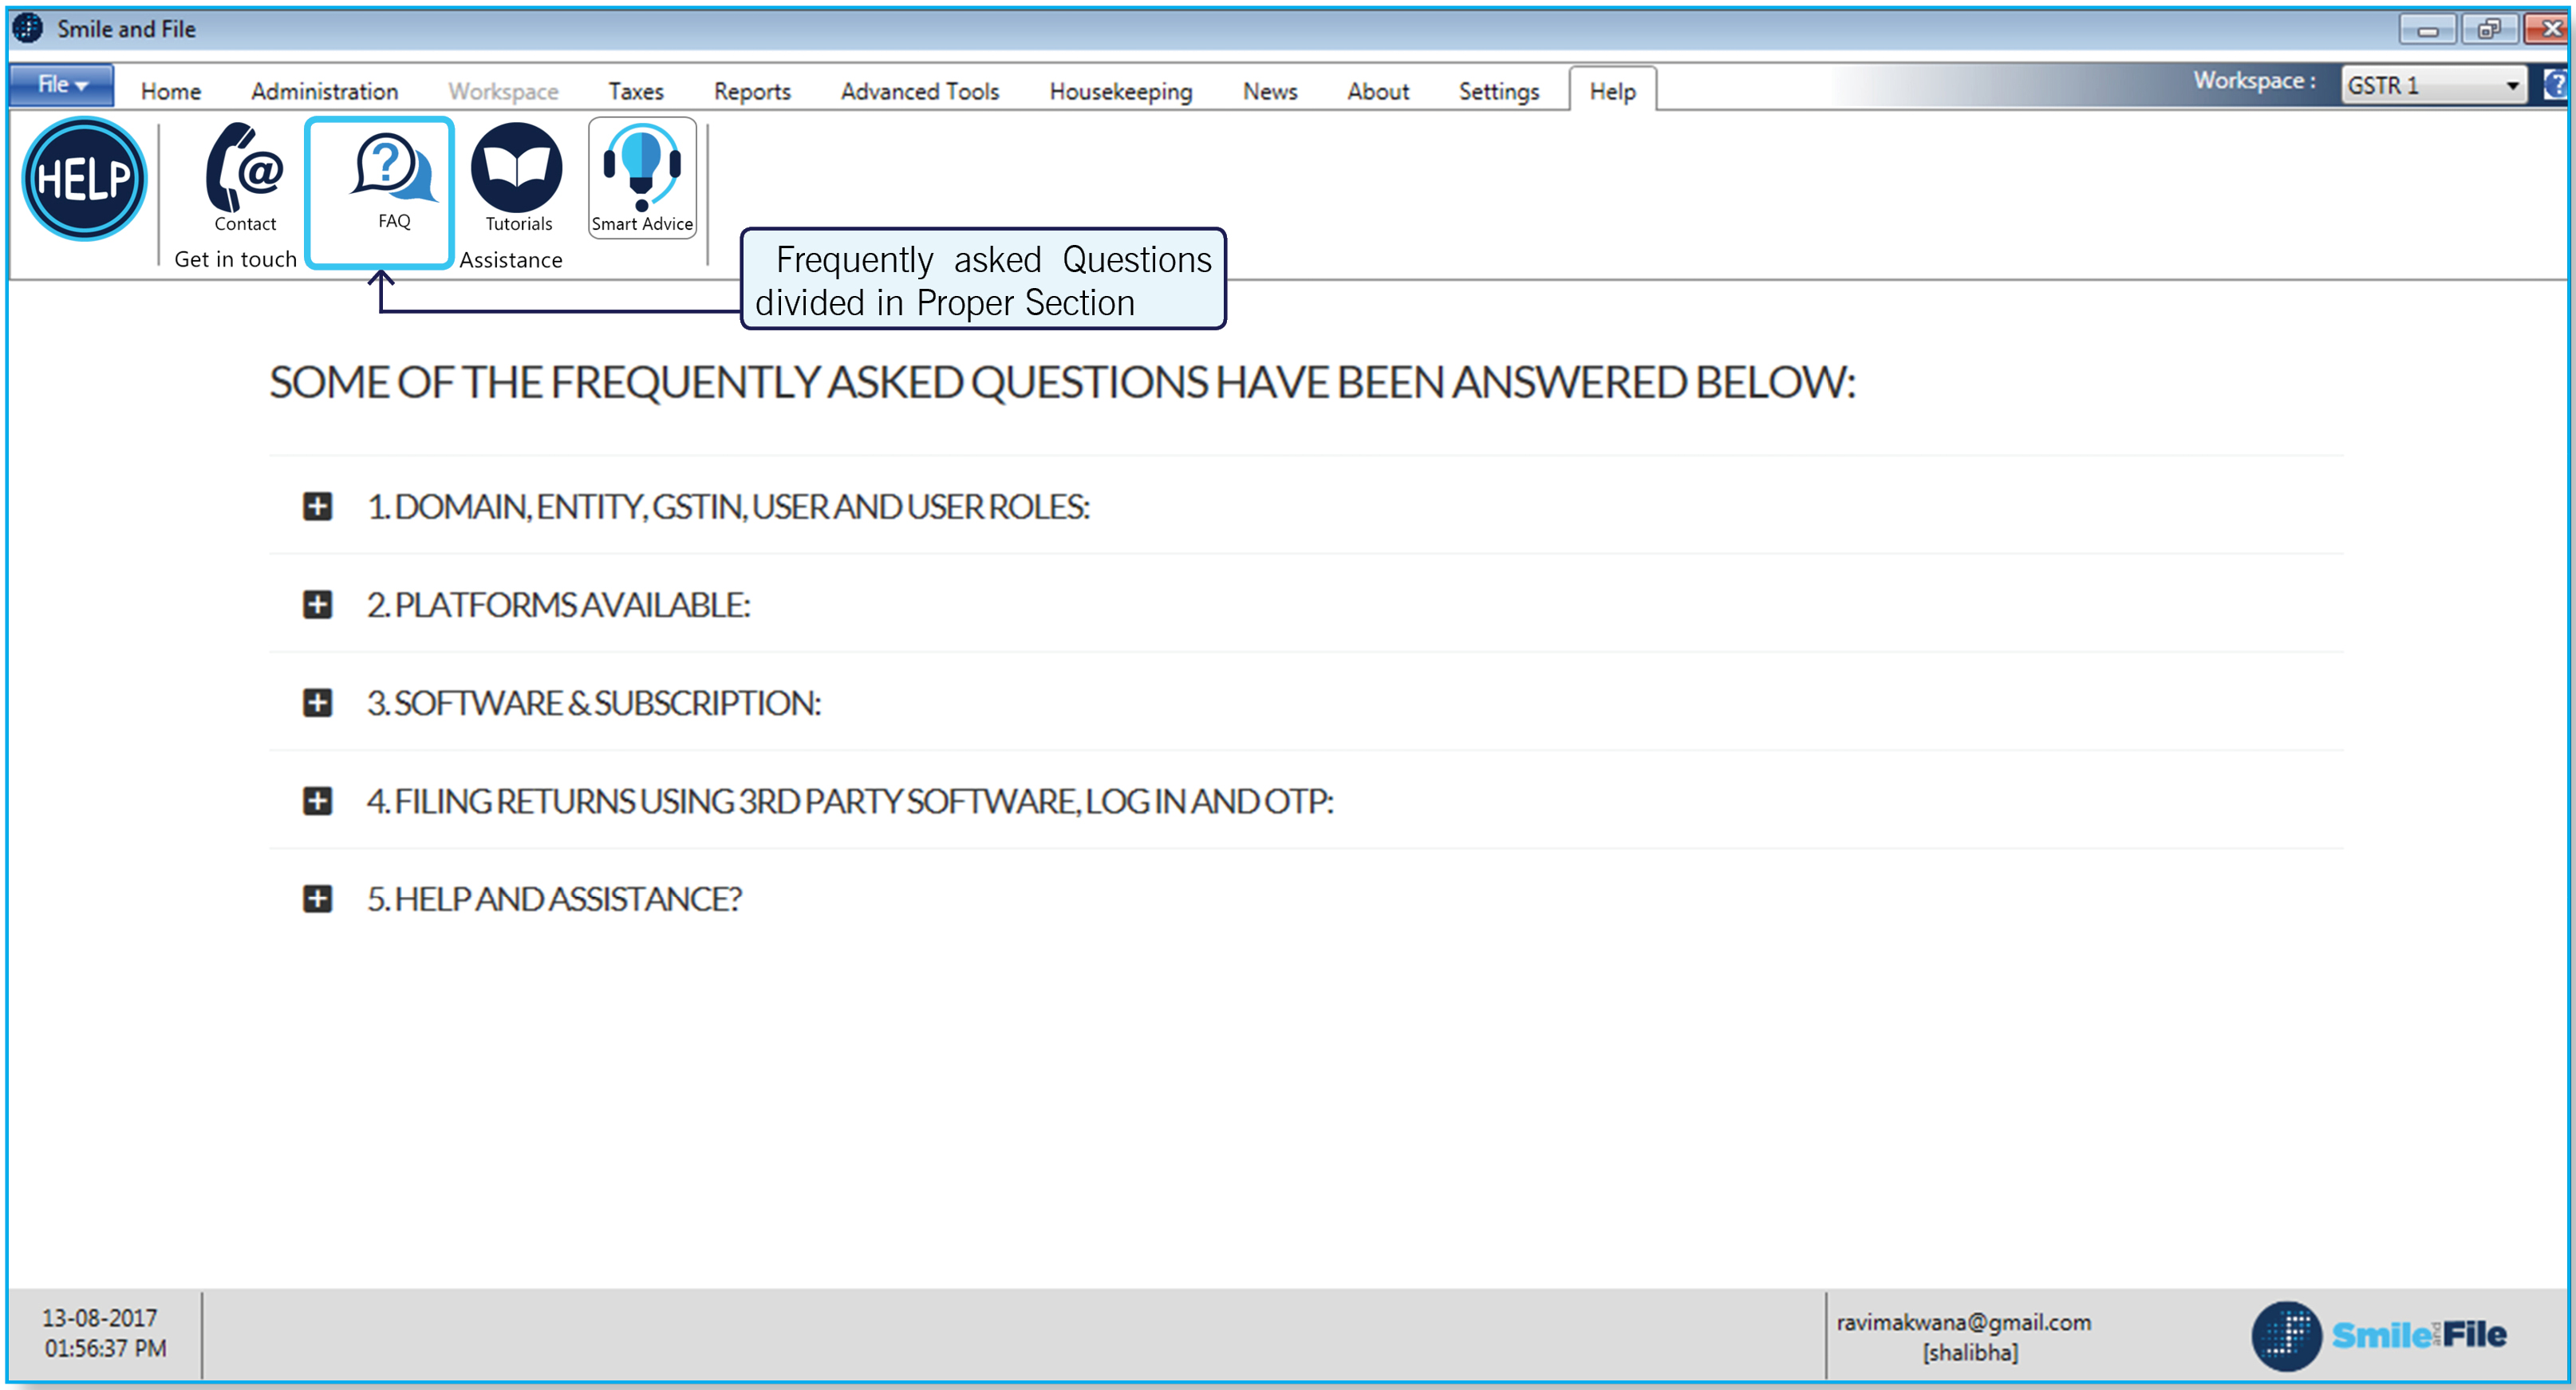2576x1390 pixels.
Task: Expand the Filing Returns 3rd Party Software section
Action: pyautogui.click(x=317, y=800)
